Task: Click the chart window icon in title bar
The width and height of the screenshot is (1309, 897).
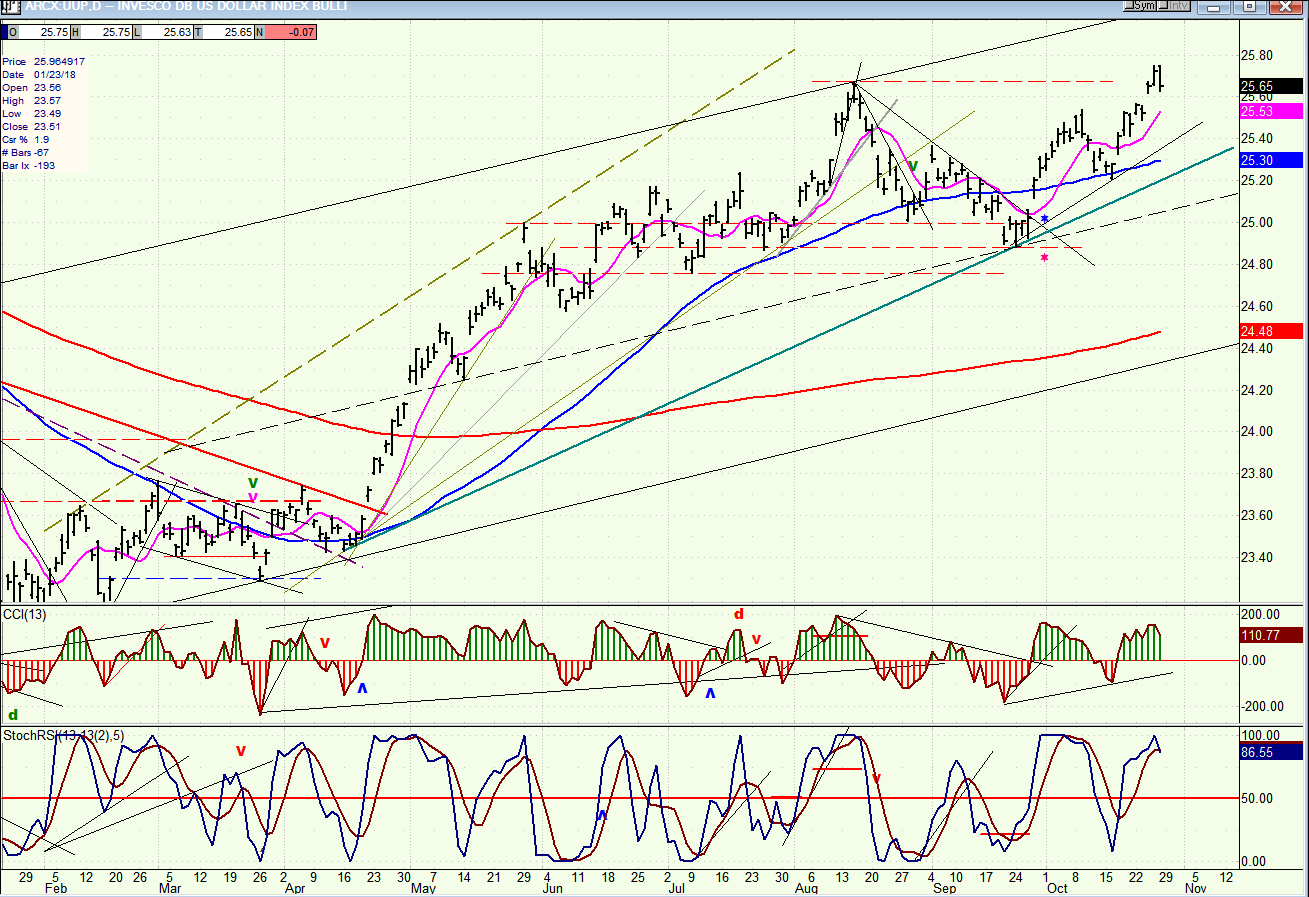Action: tap(11, 6)
